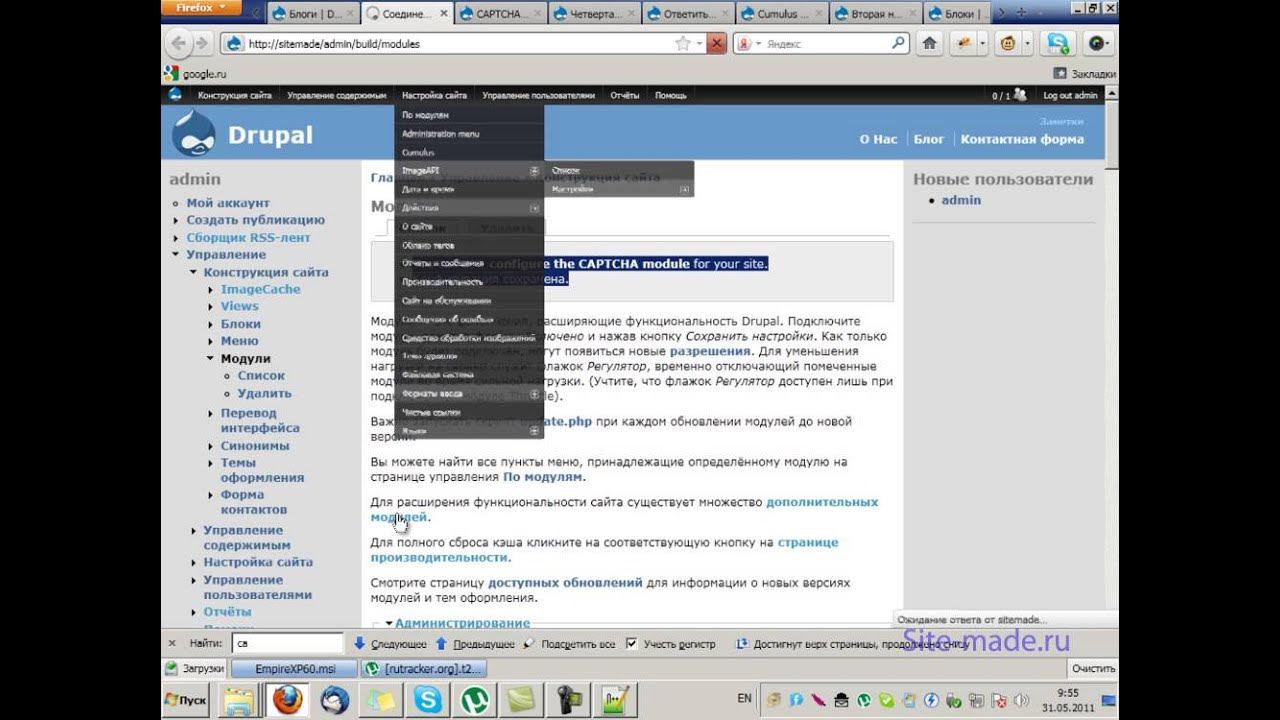Open the Отчёты admin menu
This screenshot has height=720, width=1280.
[x=625, y=95]
